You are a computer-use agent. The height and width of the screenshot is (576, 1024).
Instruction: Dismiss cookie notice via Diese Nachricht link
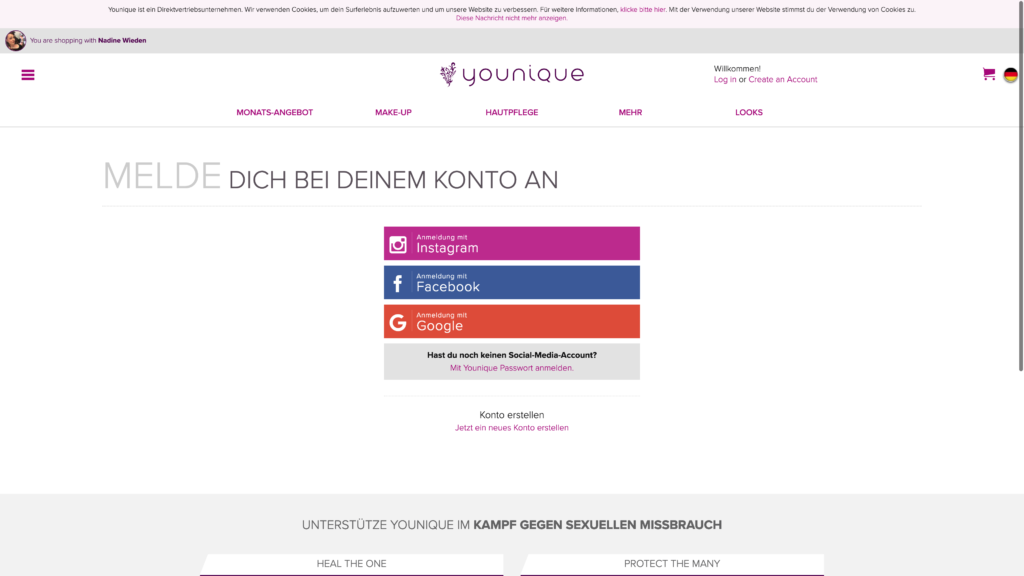[511, 18]
